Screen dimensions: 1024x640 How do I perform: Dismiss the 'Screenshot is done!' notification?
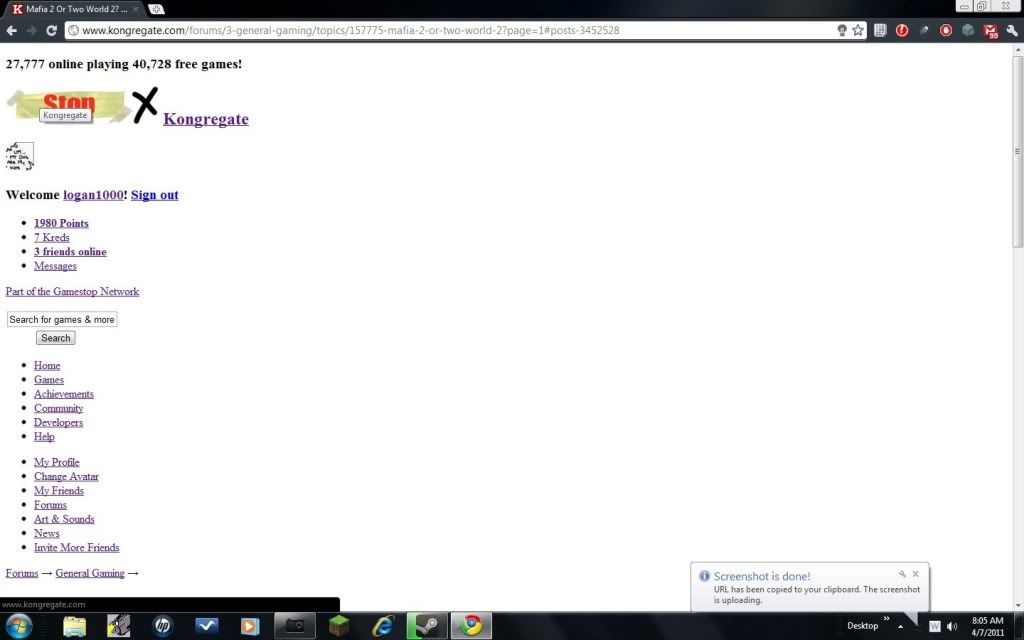coord(916,574)
